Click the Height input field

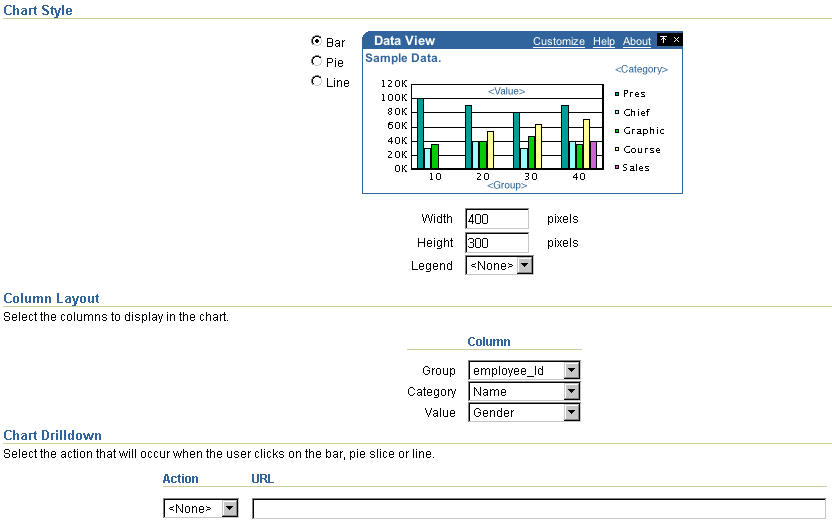click(x=497, y=243)
